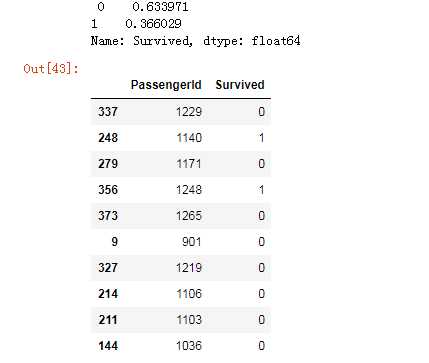Image resolution: width=429 pixels, height=363 pixels.
Task: Click row index 373
Action: pyautogui.click(x=108, y=216)
